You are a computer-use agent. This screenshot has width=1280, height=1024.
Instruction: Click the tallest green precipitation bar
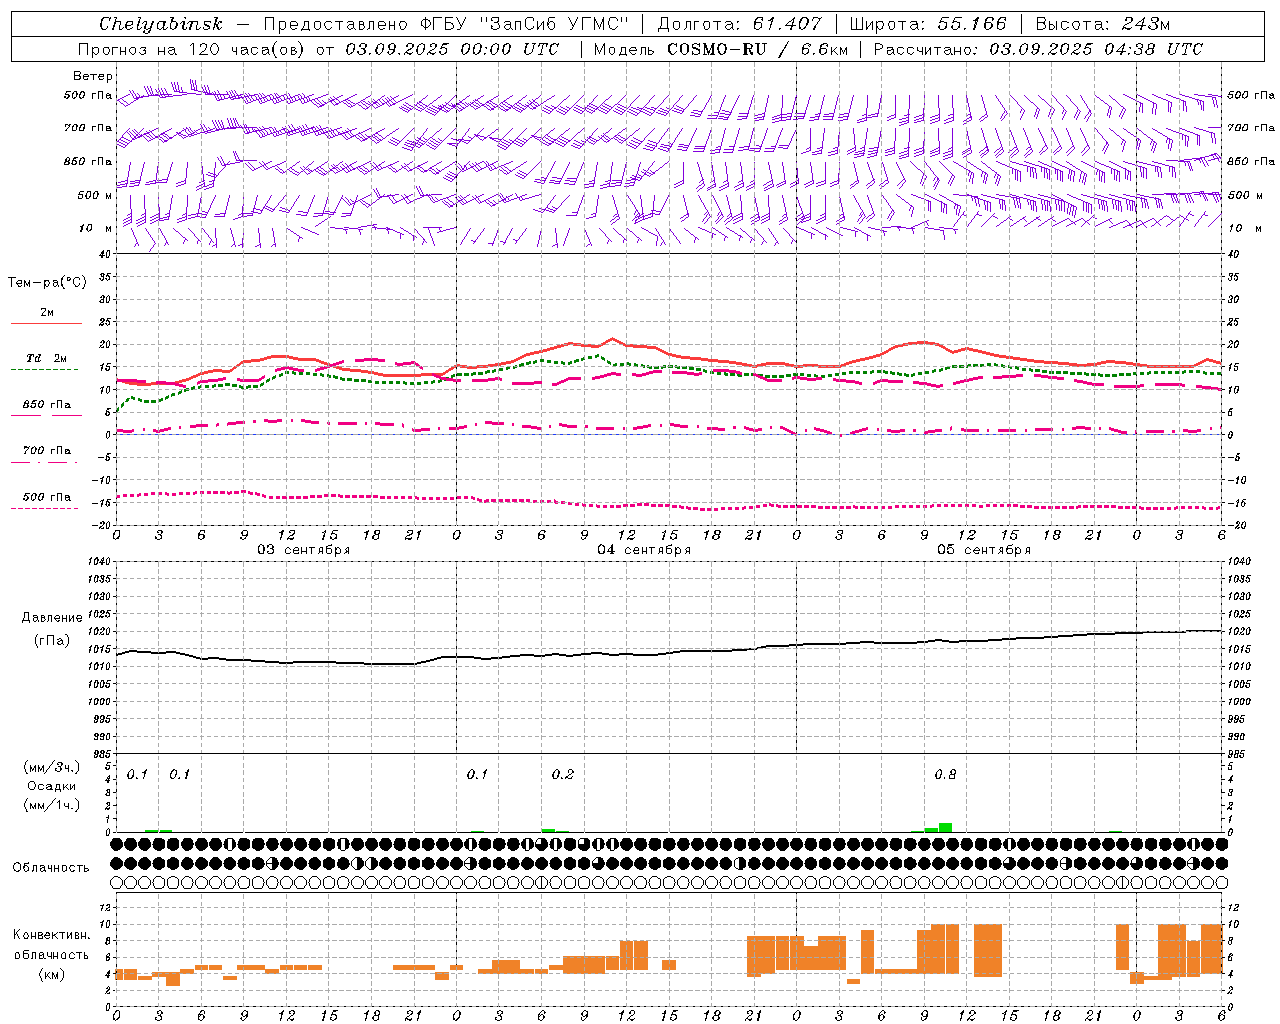(x=945, y=827)
